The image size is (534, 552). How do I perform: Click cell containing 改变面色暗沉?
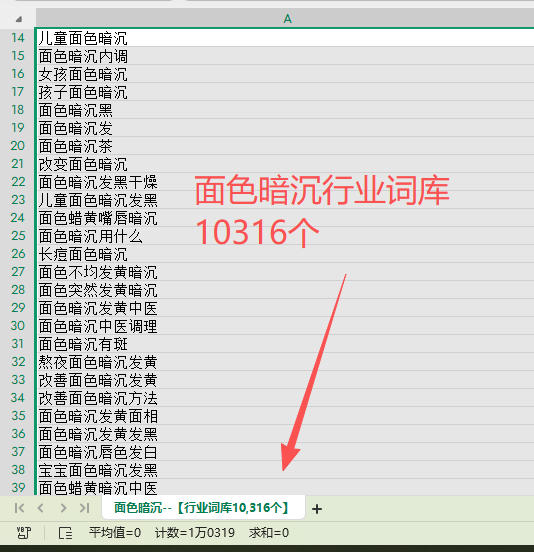pos(285,164)
